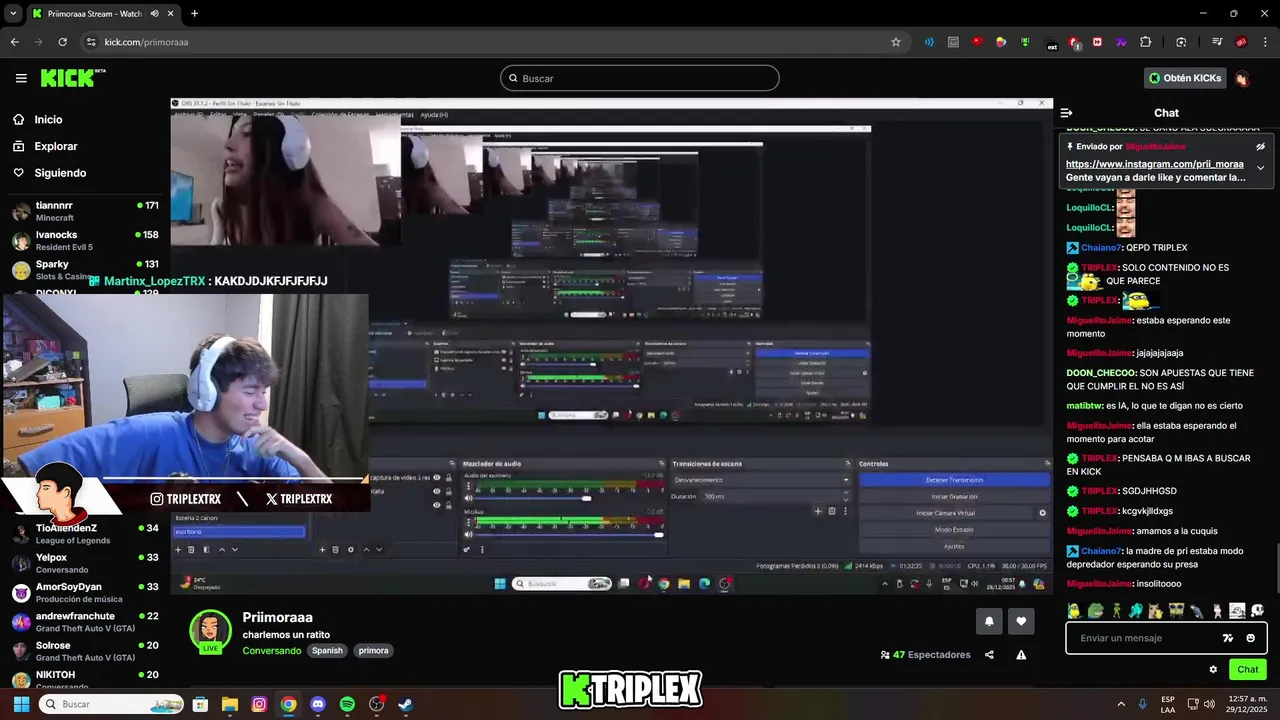Screen dimensions: 1280x720
Task: Click the Pepe frog emote
Action: coord(1095,610)
